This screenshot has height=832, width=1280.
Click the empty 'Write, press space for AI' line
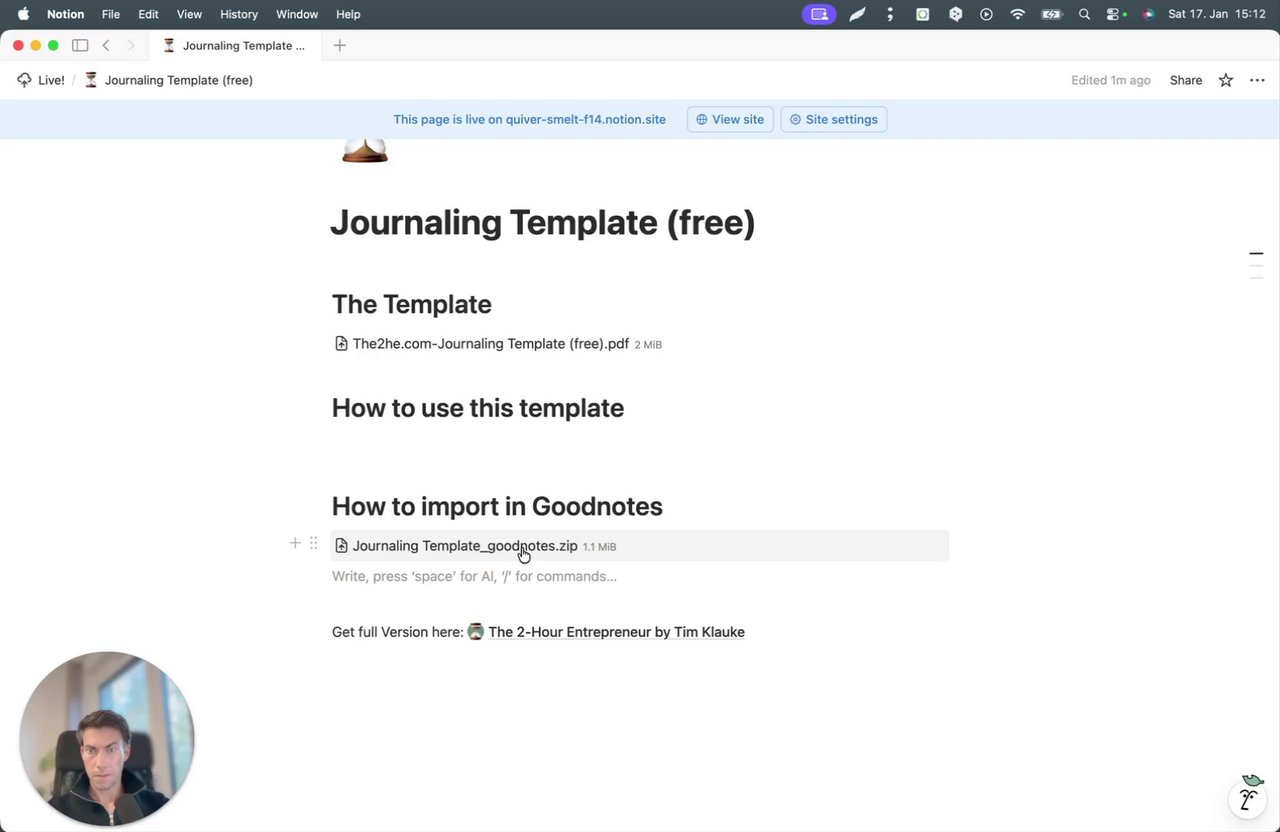(639, 576)
